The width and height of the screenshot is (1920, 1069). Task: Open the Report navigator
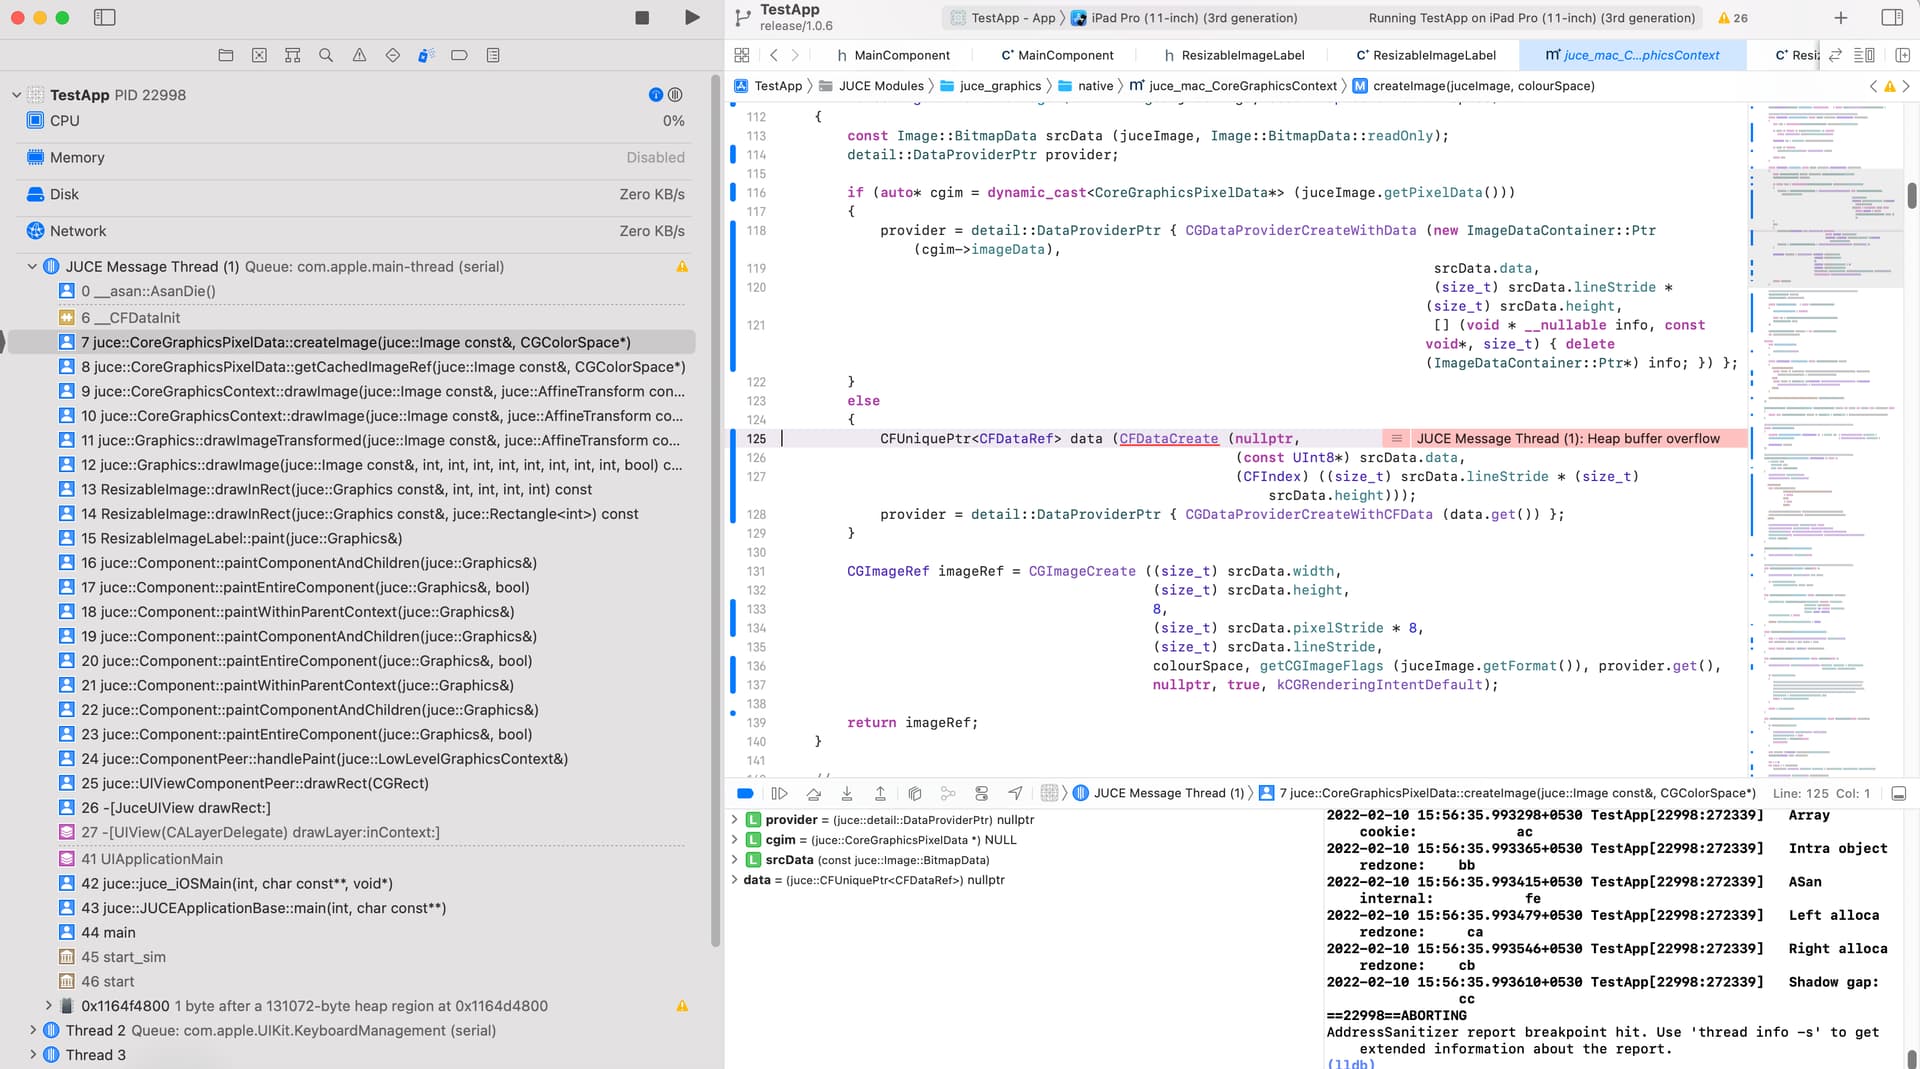pos(493,55)
